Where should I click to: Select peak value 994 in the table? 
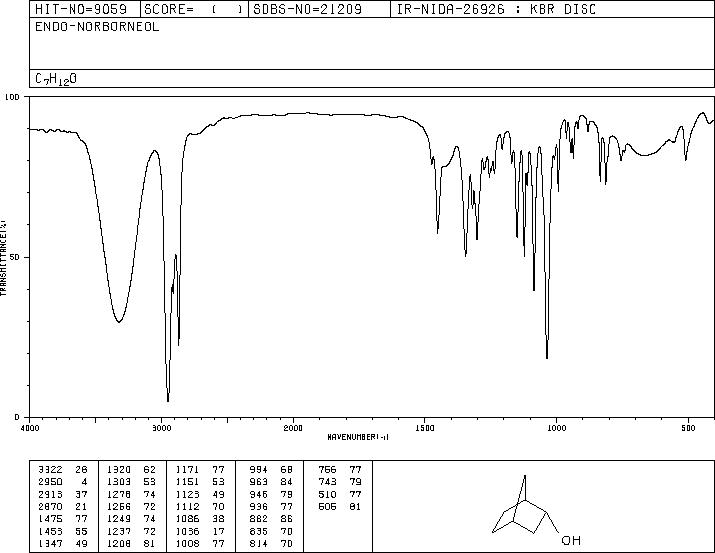(259, 470)
